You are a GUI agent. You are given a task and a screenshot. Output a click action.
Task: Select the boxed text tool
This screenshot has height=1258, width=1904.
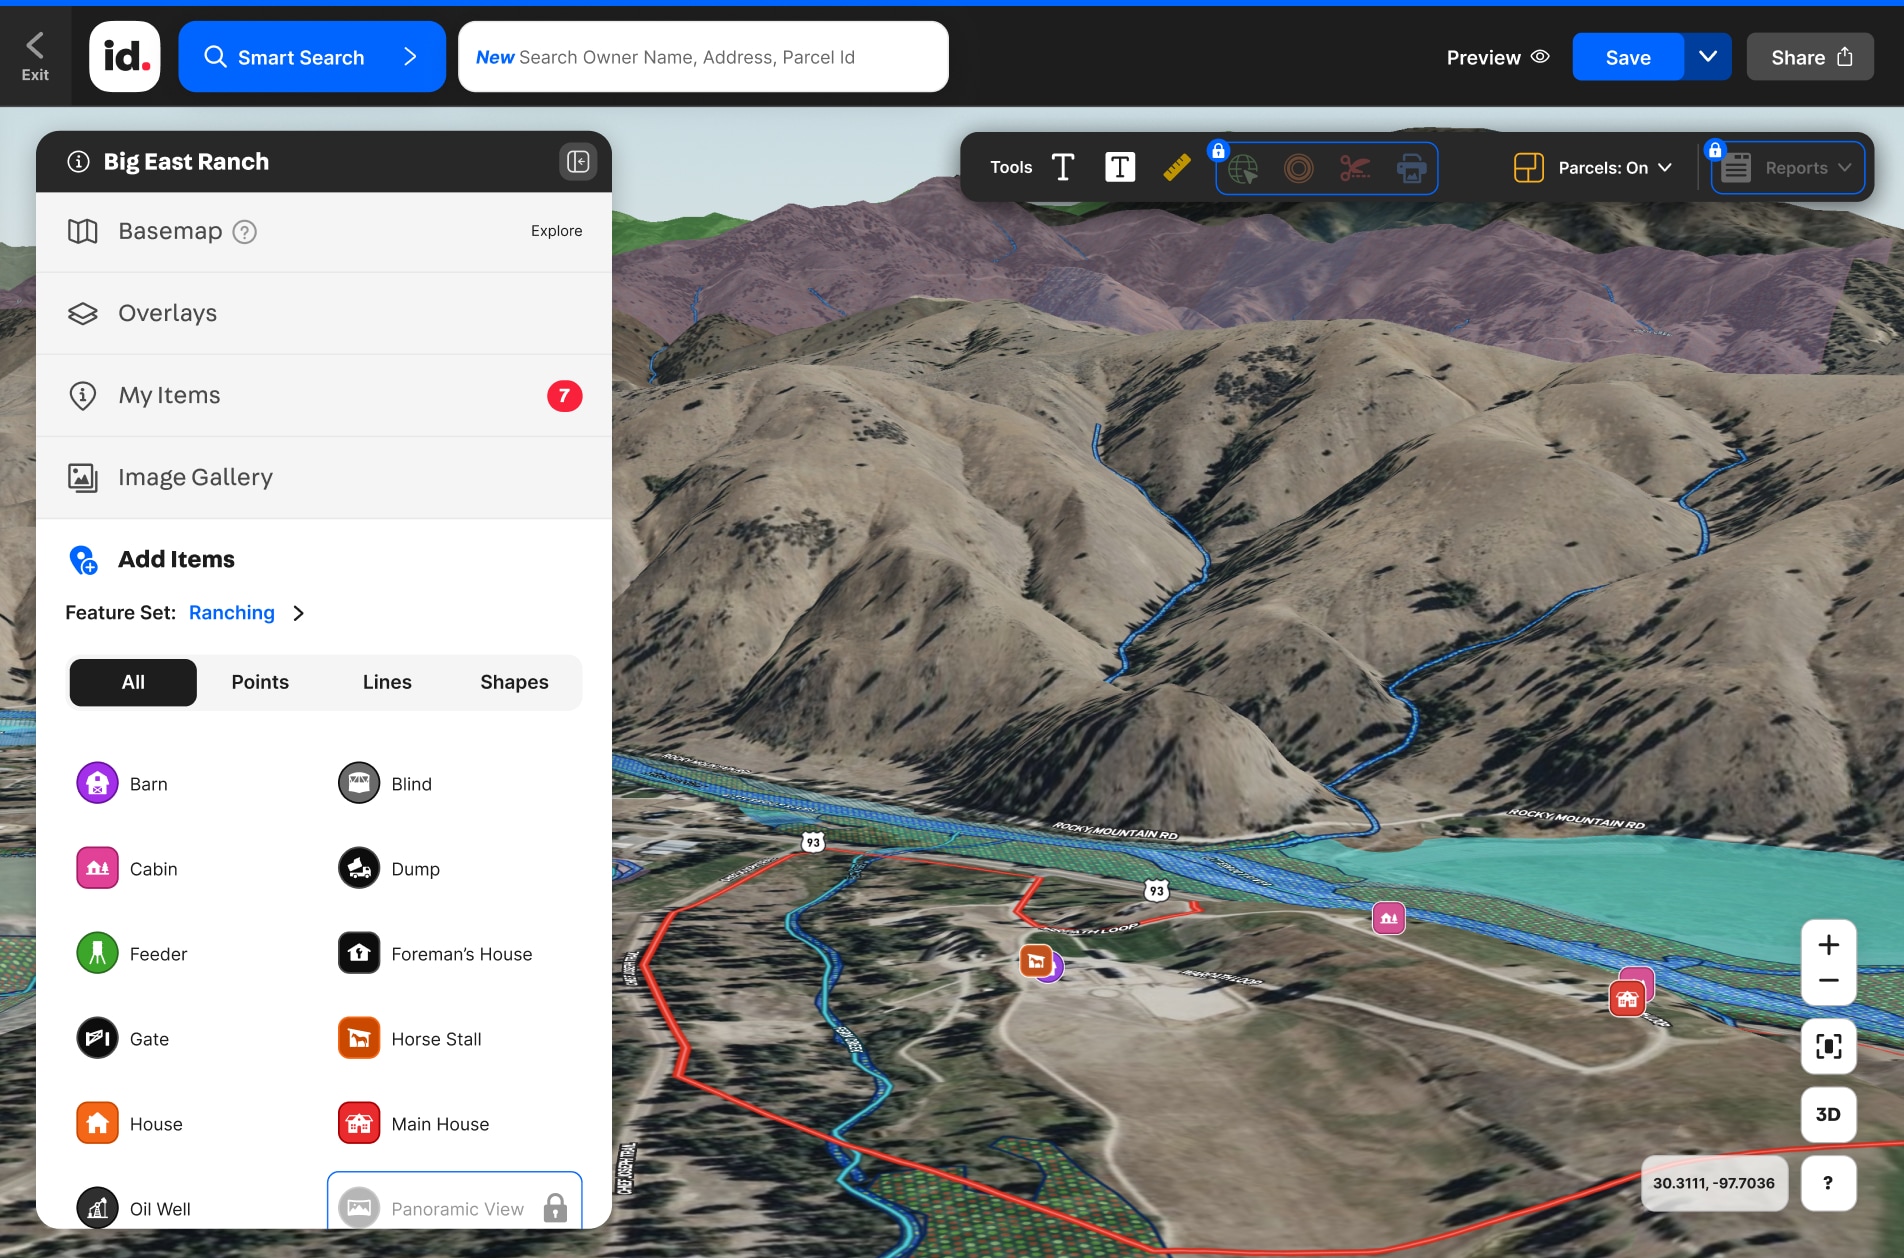coord(1119,167)
